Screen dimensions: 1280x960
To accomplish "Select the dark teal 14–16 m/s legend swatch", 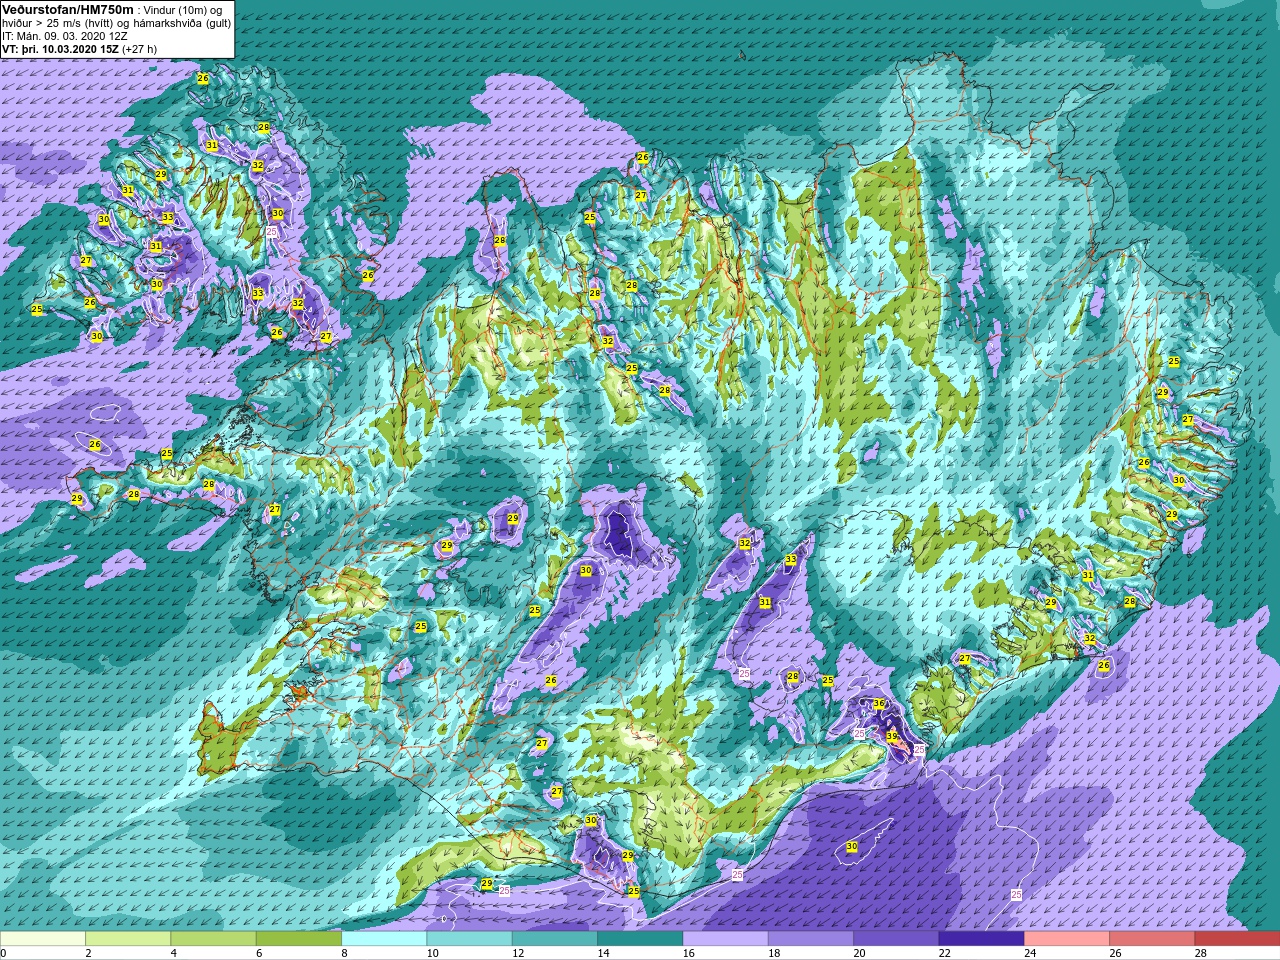I will click(640, 939).
